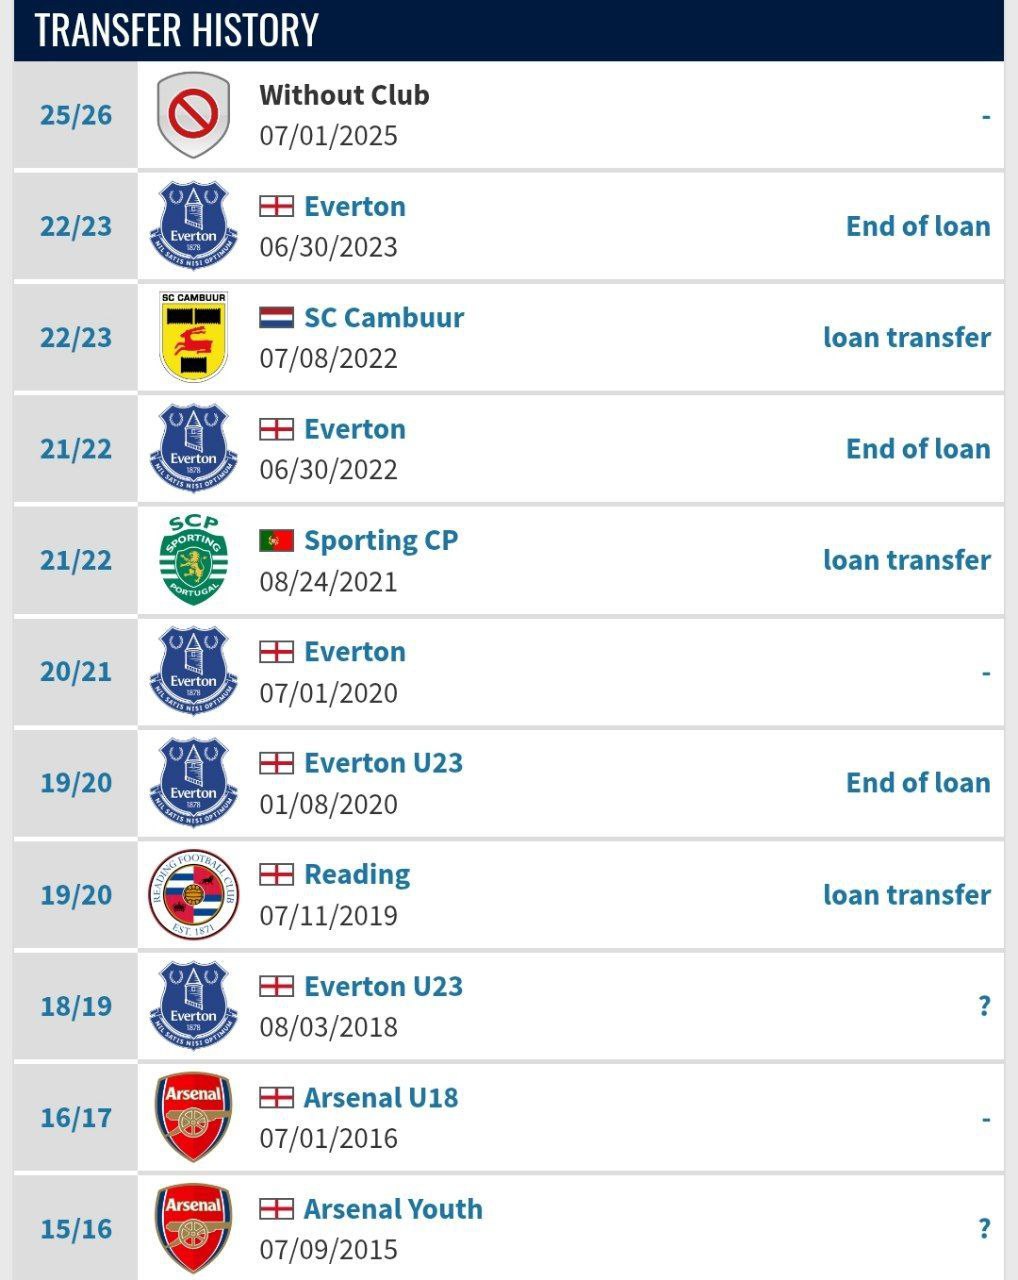This screenshot has width=1018, height=1280.
Task: Click the Netherlands flag beside SC Cambuur
Action: (276, 318)
